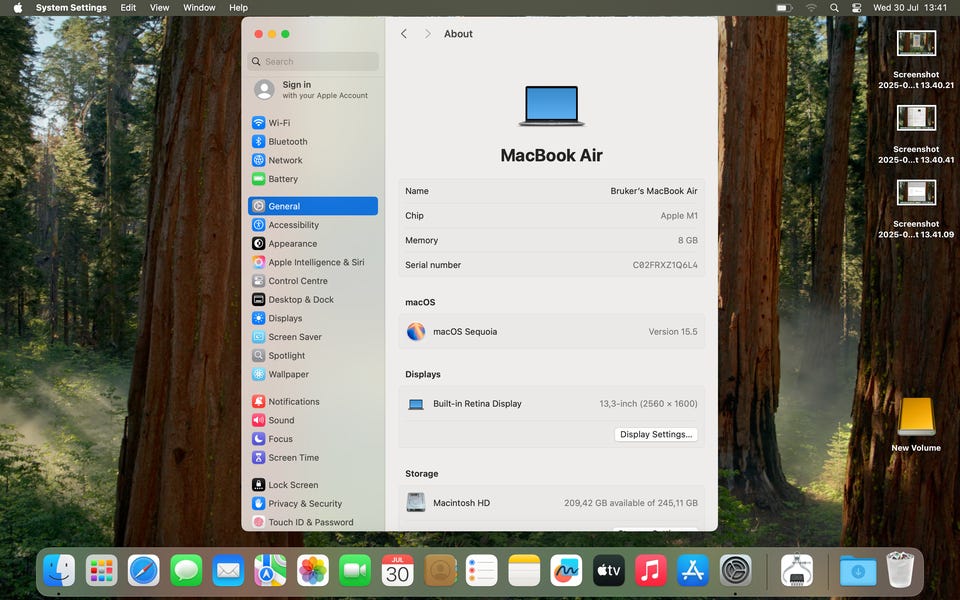Go to Control Centre settings
Image resolution: width=960 pixels, height=600 pixels.
coord(297,281)
